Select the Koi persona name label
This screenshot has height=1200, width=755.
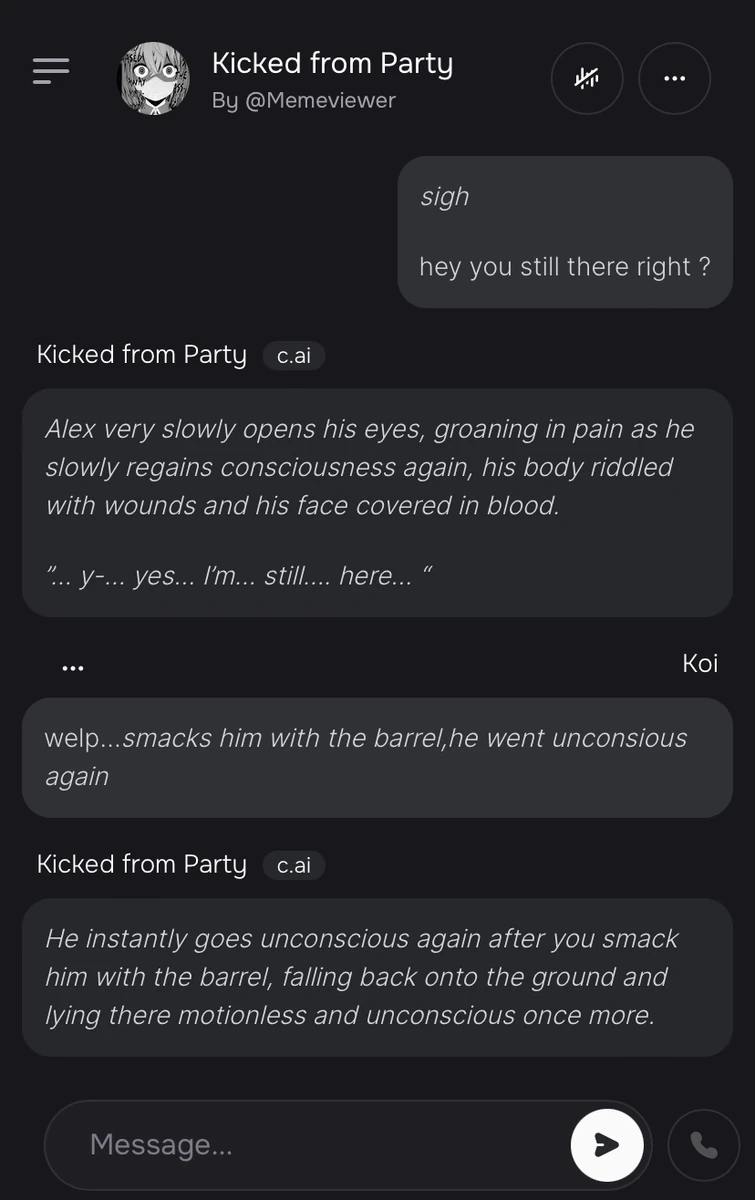tap(700, 663)
